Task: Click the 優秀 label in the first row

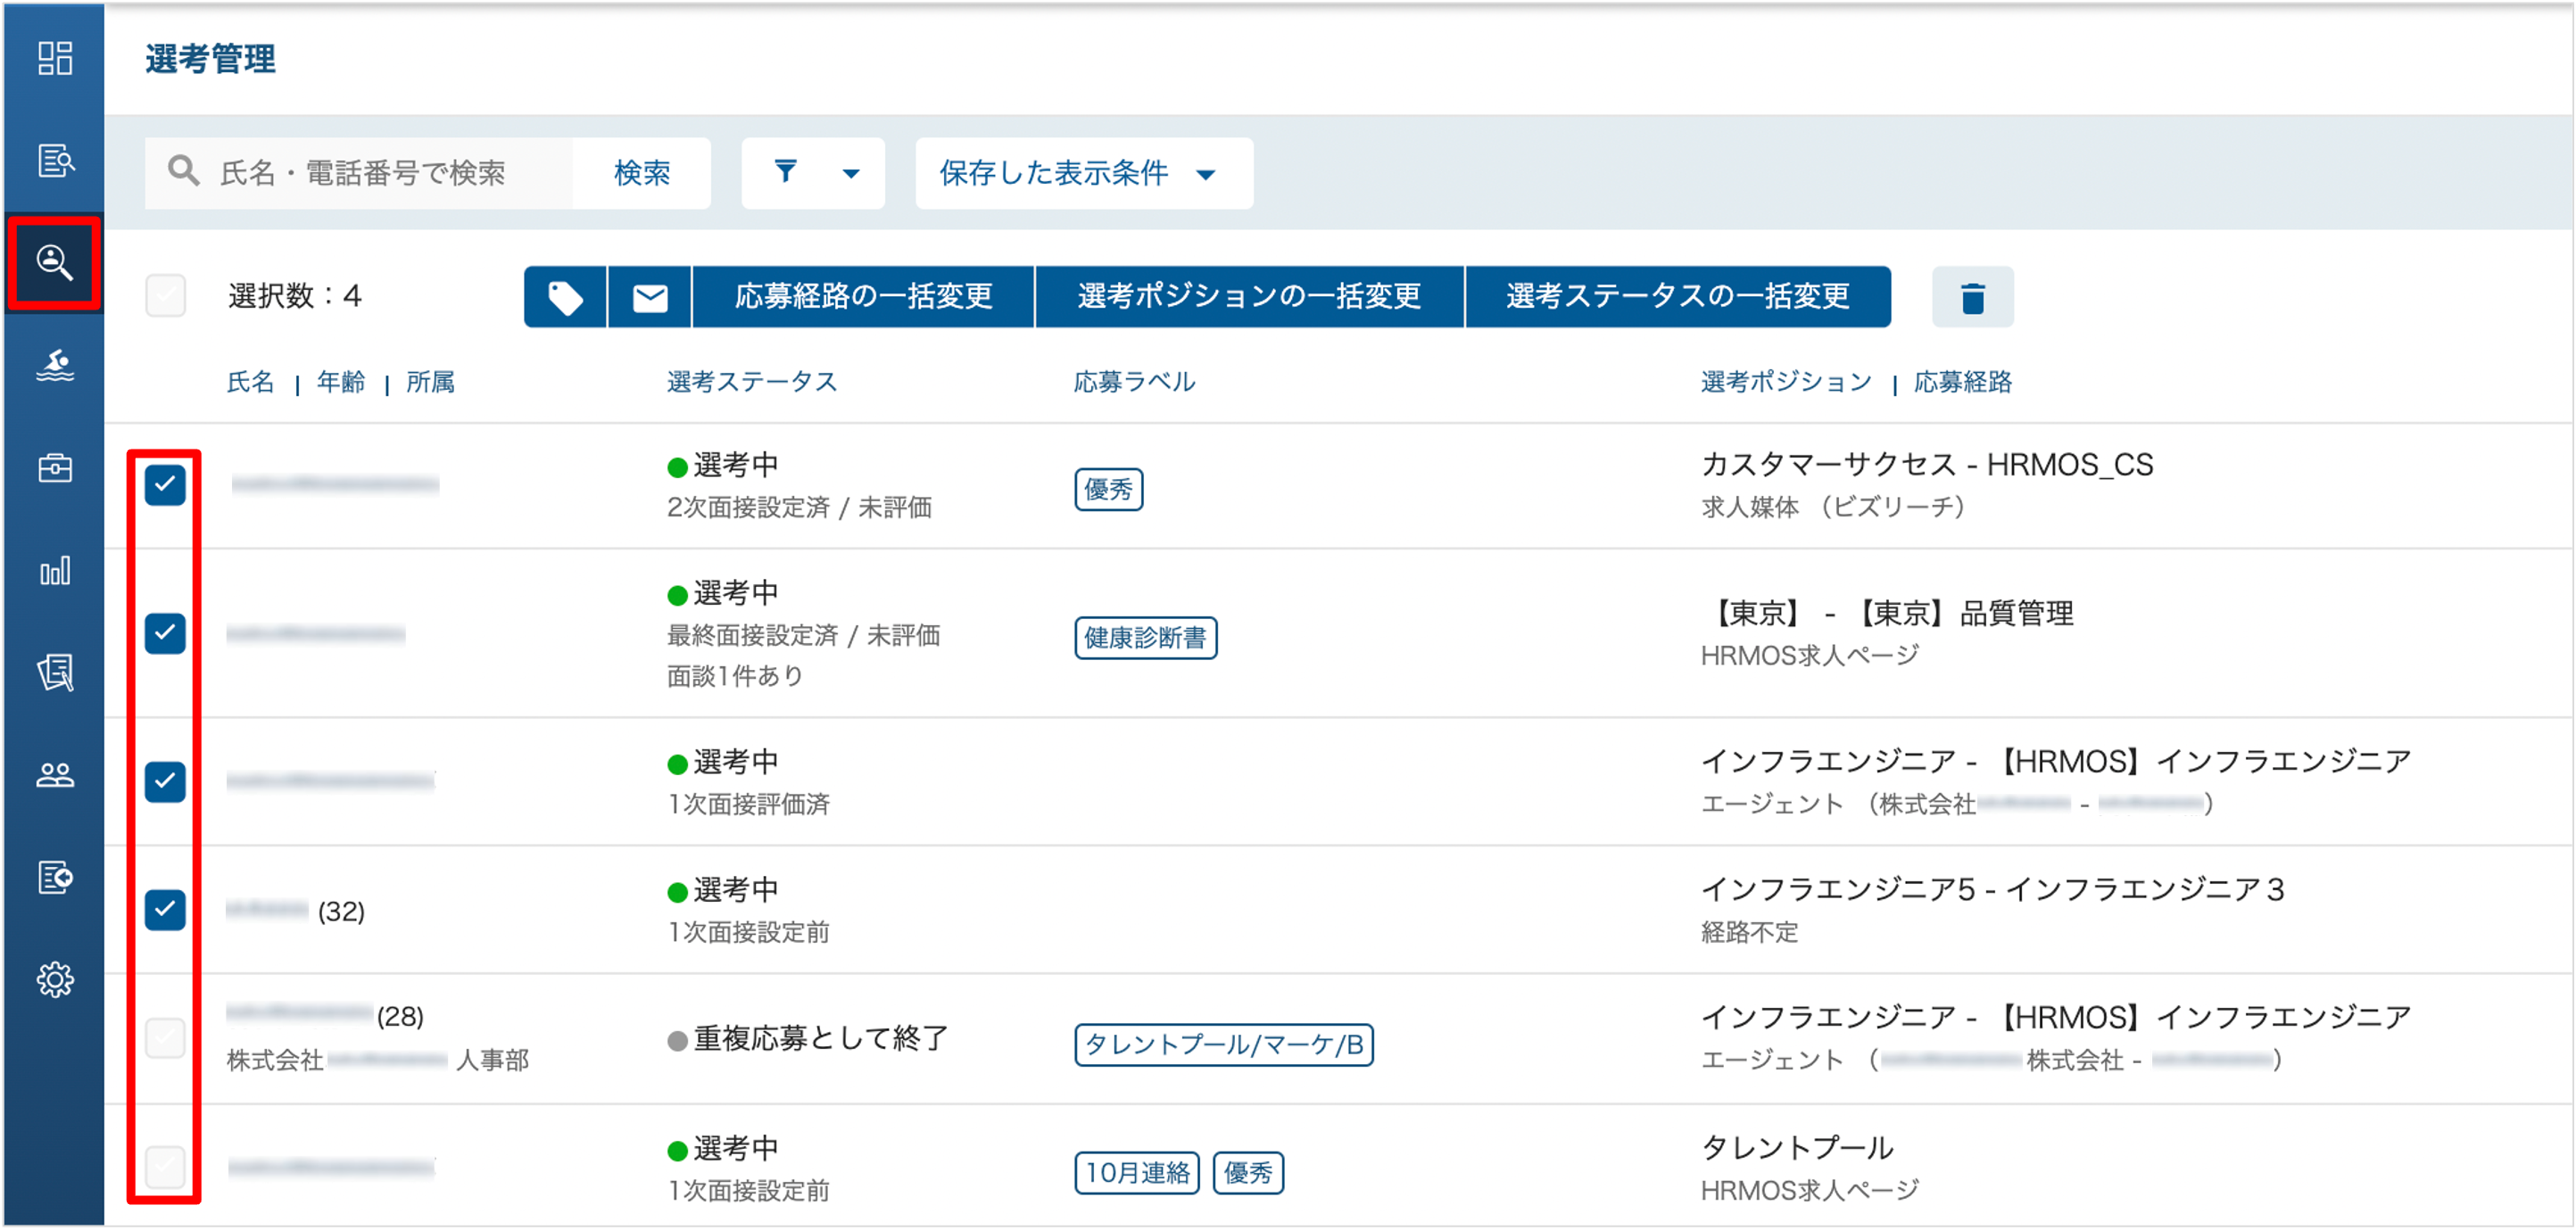Action: [x=1108, y=490]
